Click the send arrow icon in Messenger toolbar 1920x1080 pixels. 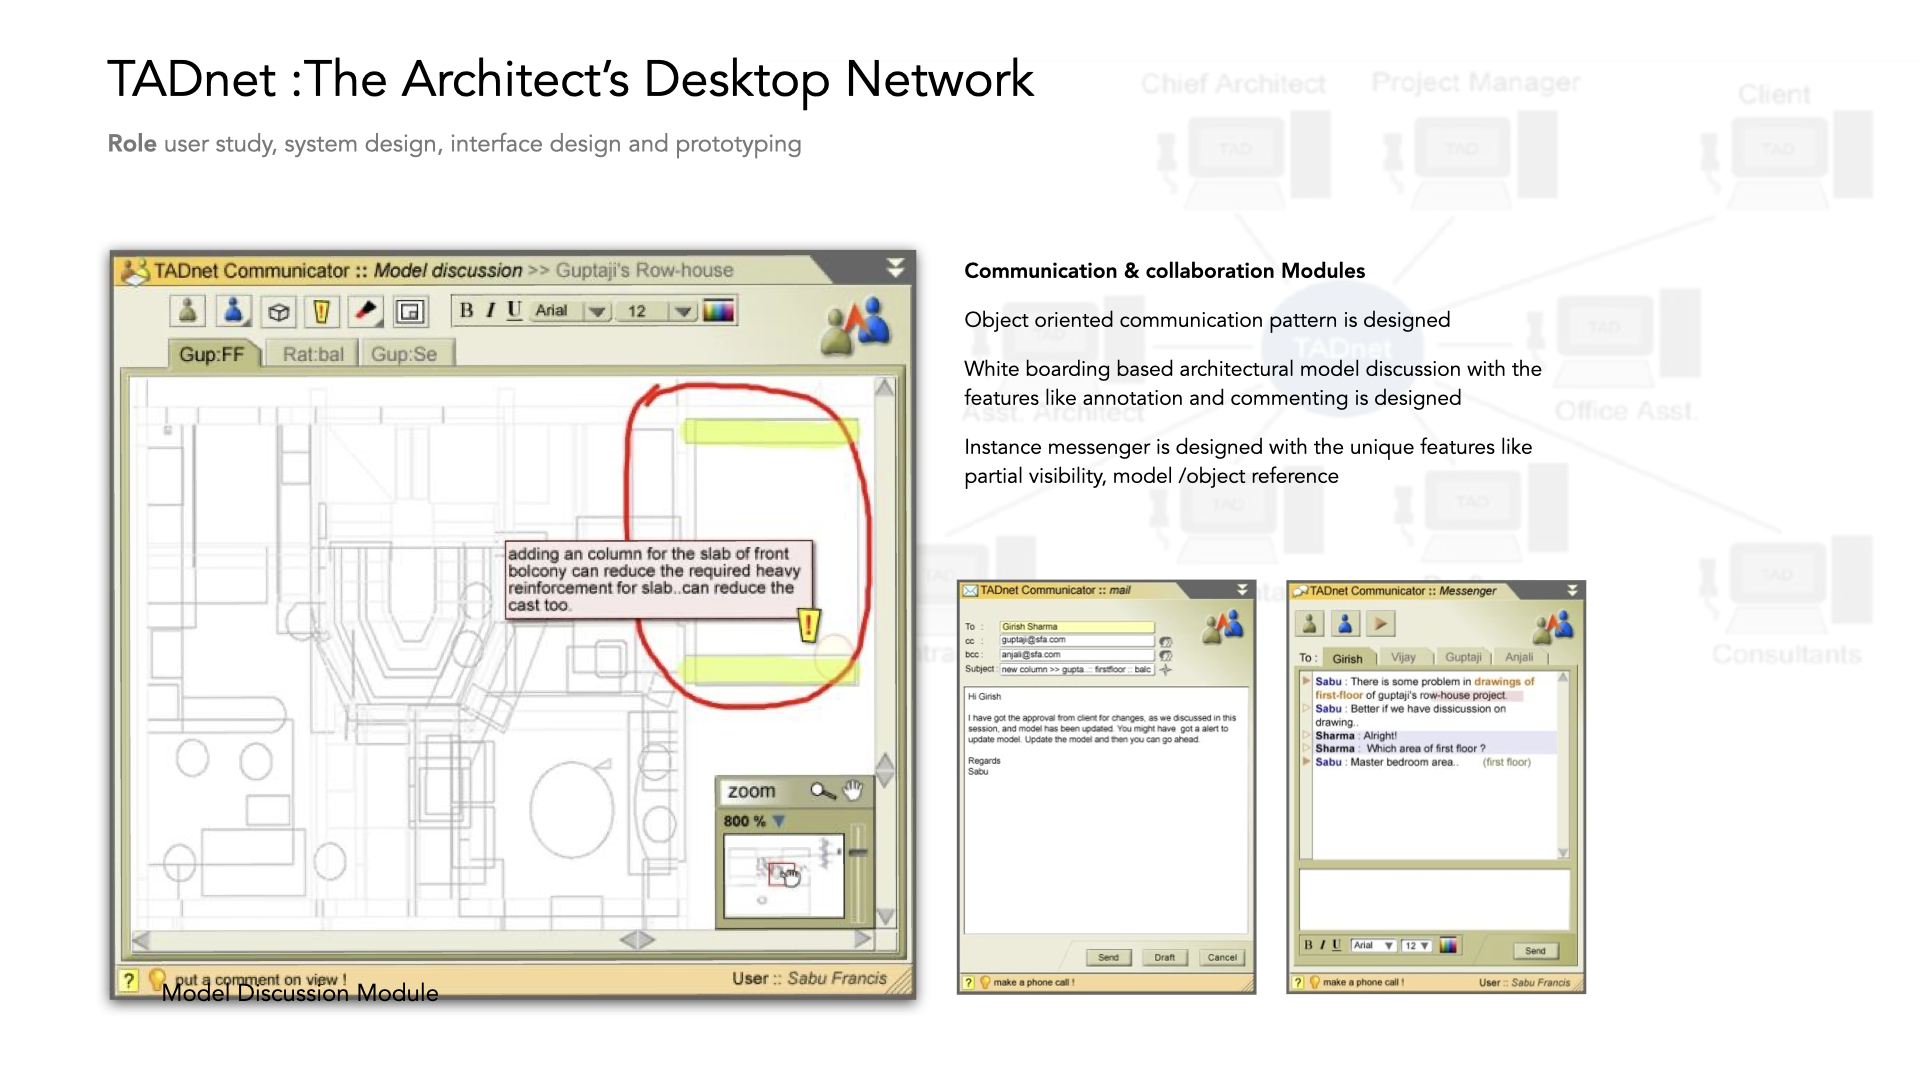[x=1379, y=624]
